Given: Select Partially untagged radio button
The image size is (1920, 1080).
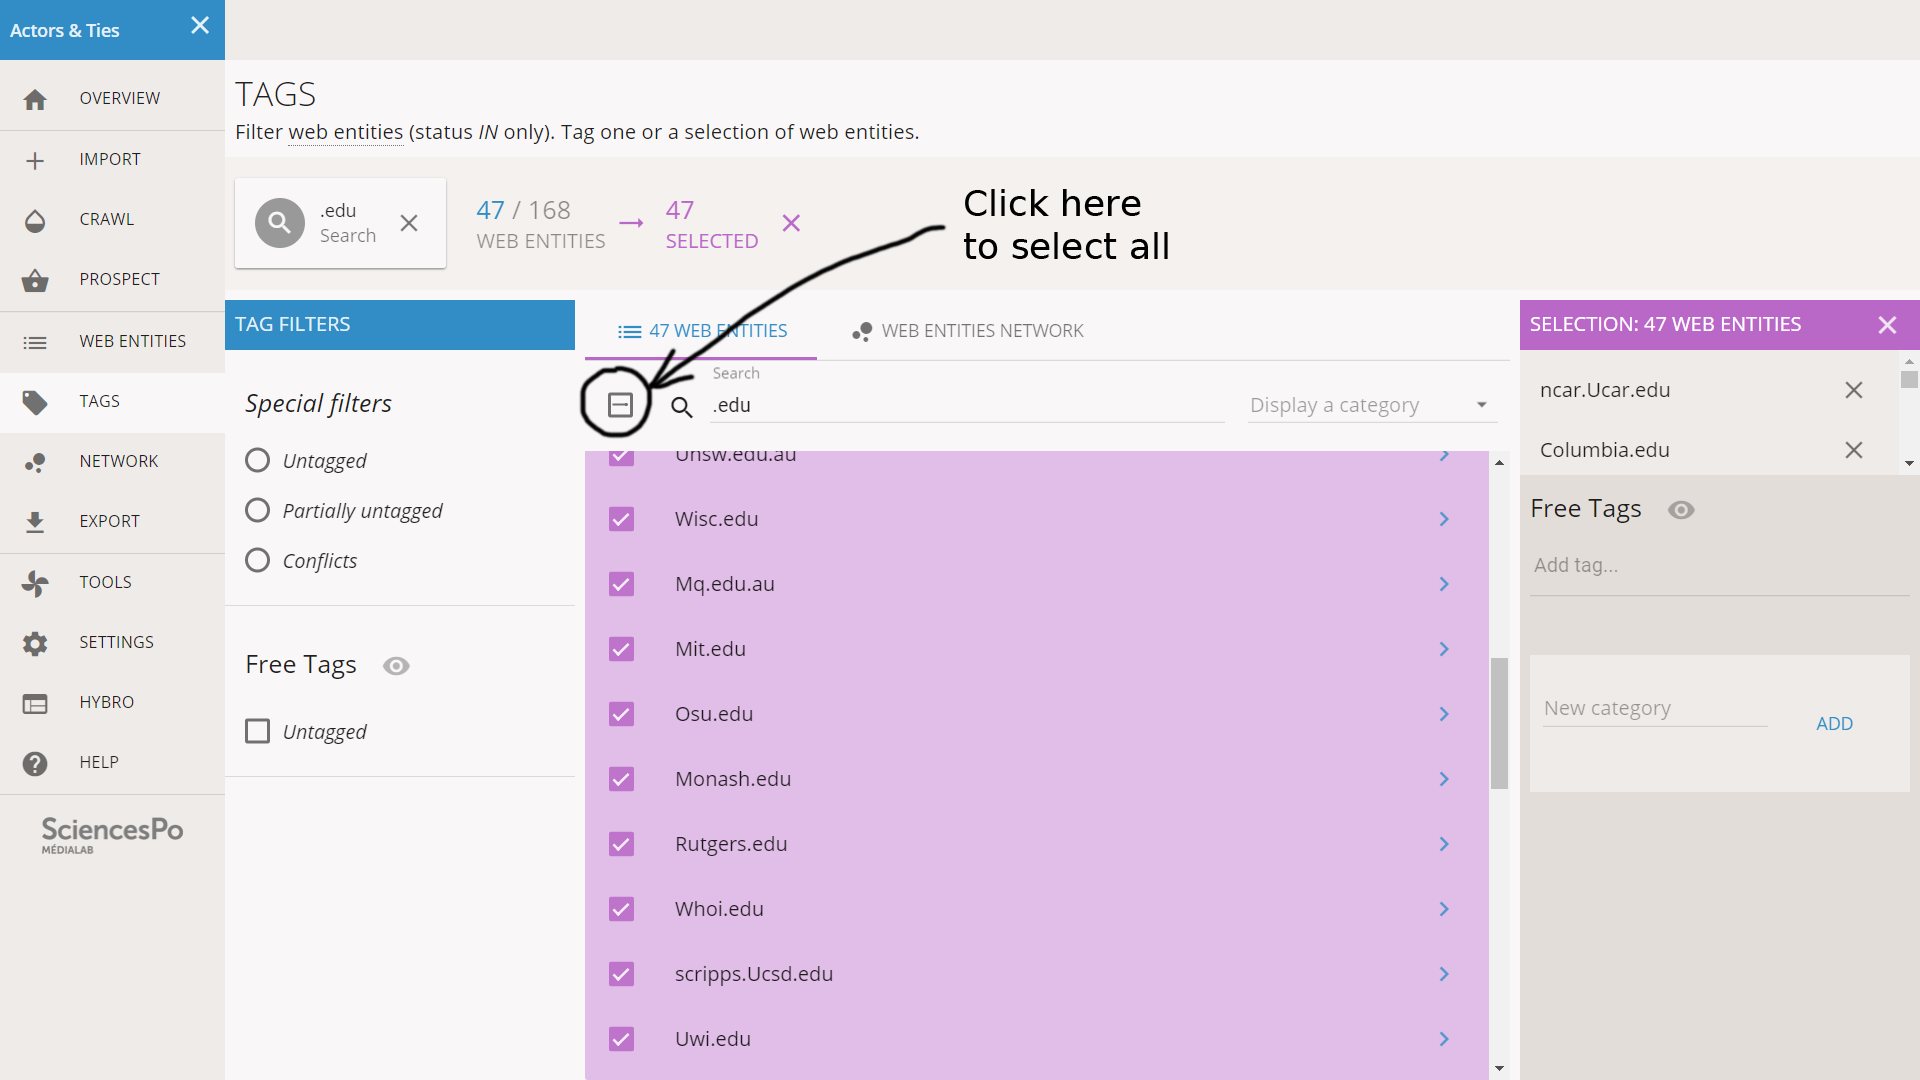Looking at the screenshot, I should 257,510.
